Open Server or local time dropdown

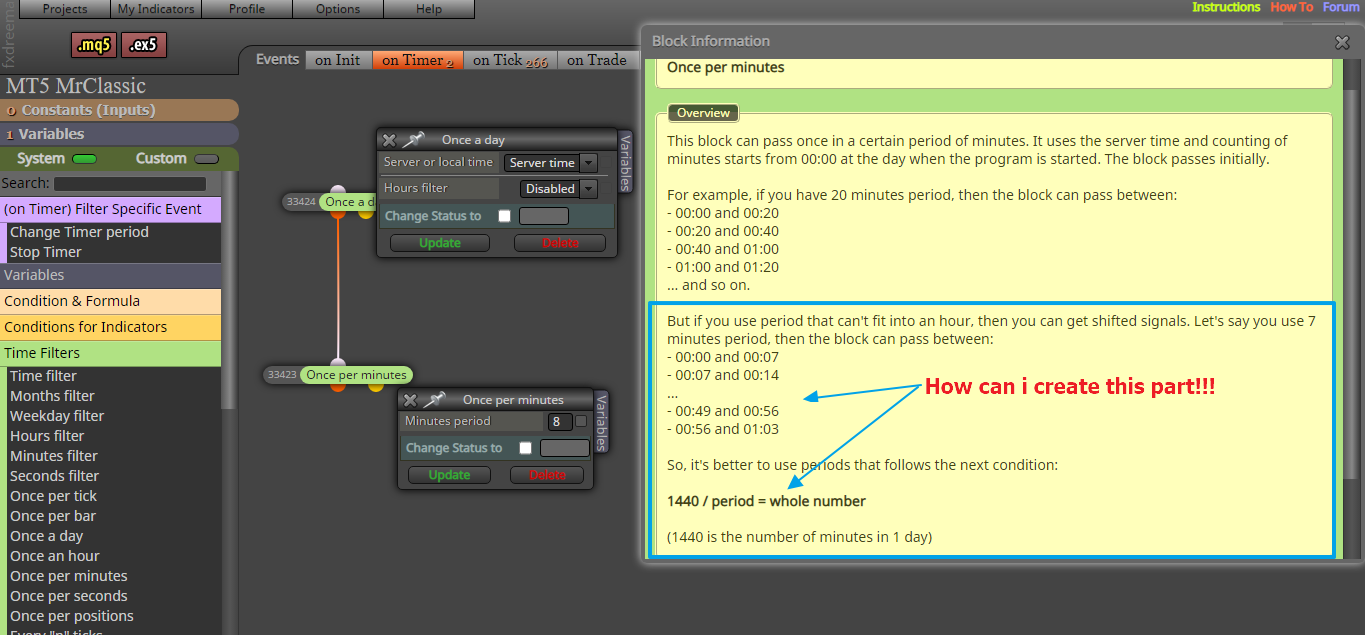(550, 163)
